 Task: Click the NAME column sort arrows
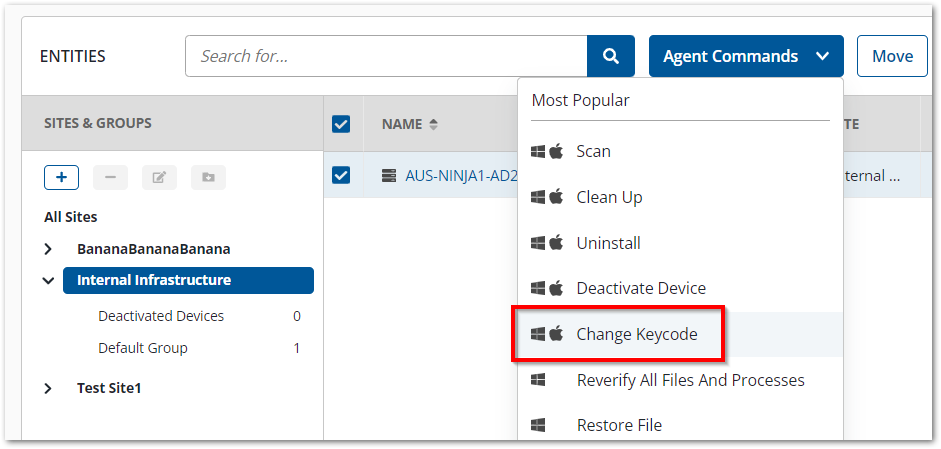click(433, 125)
